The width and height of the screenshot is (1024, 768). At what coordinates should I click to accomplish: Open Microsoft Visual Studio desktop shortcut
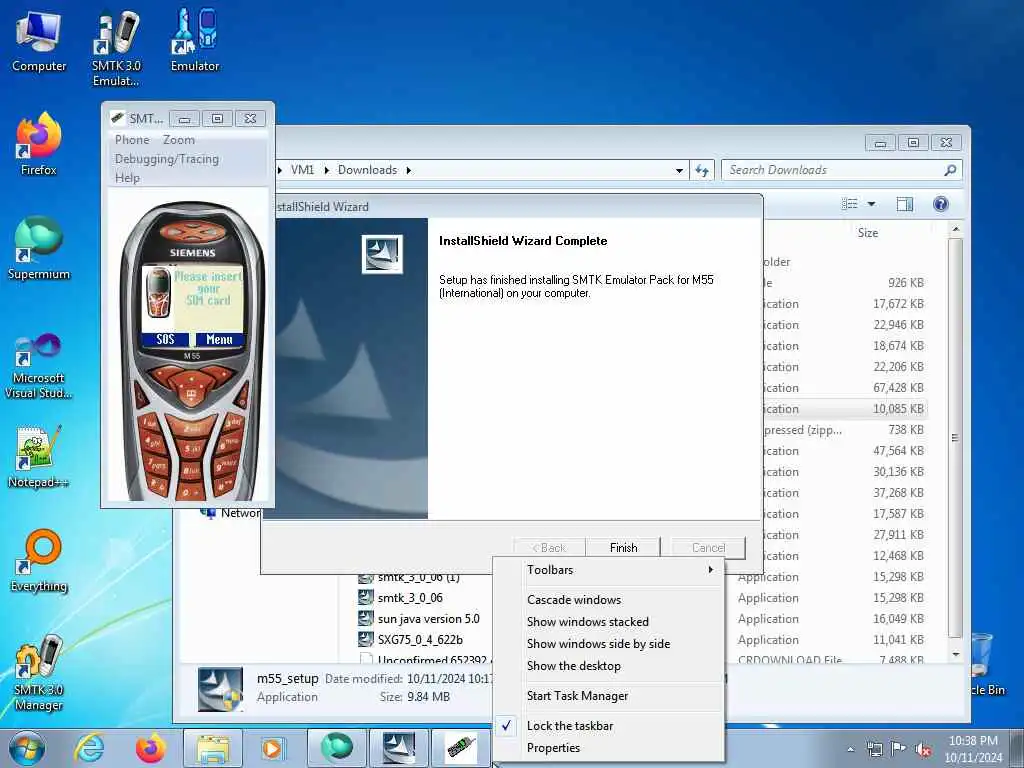click(39, 366)
